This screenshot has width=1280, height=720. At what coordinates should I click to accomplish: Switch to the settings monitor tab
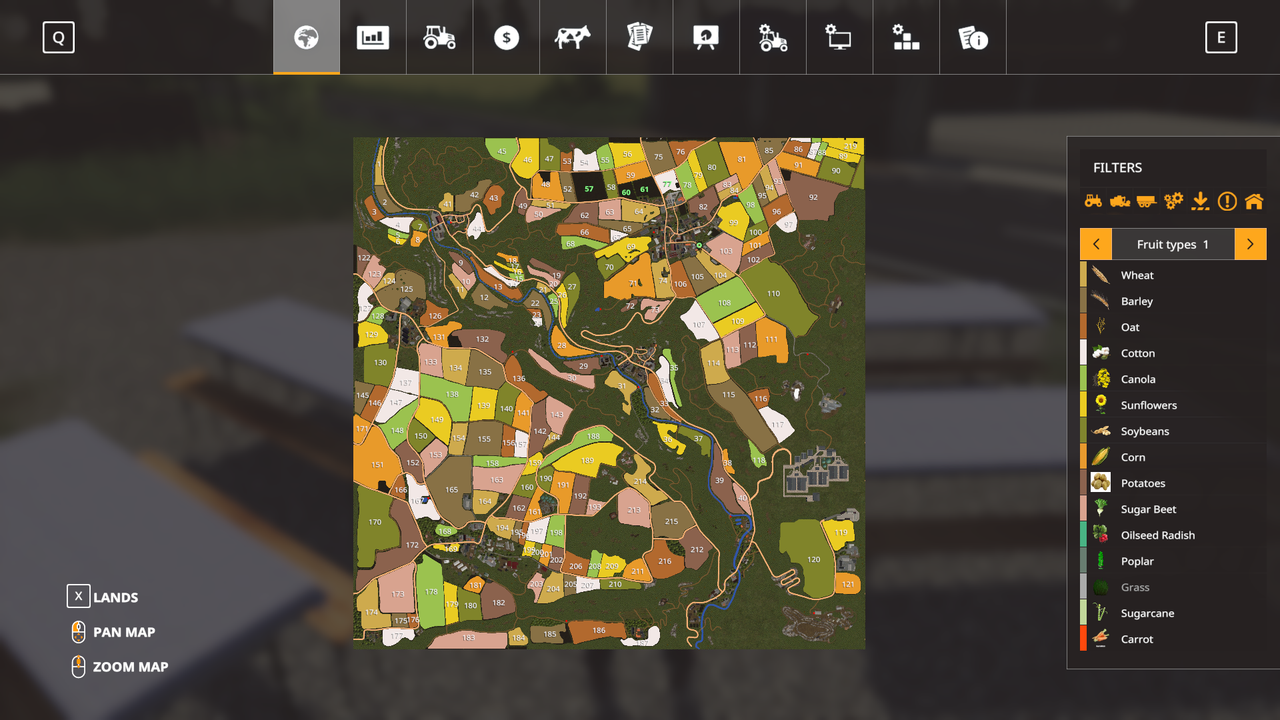click(839, 37)
